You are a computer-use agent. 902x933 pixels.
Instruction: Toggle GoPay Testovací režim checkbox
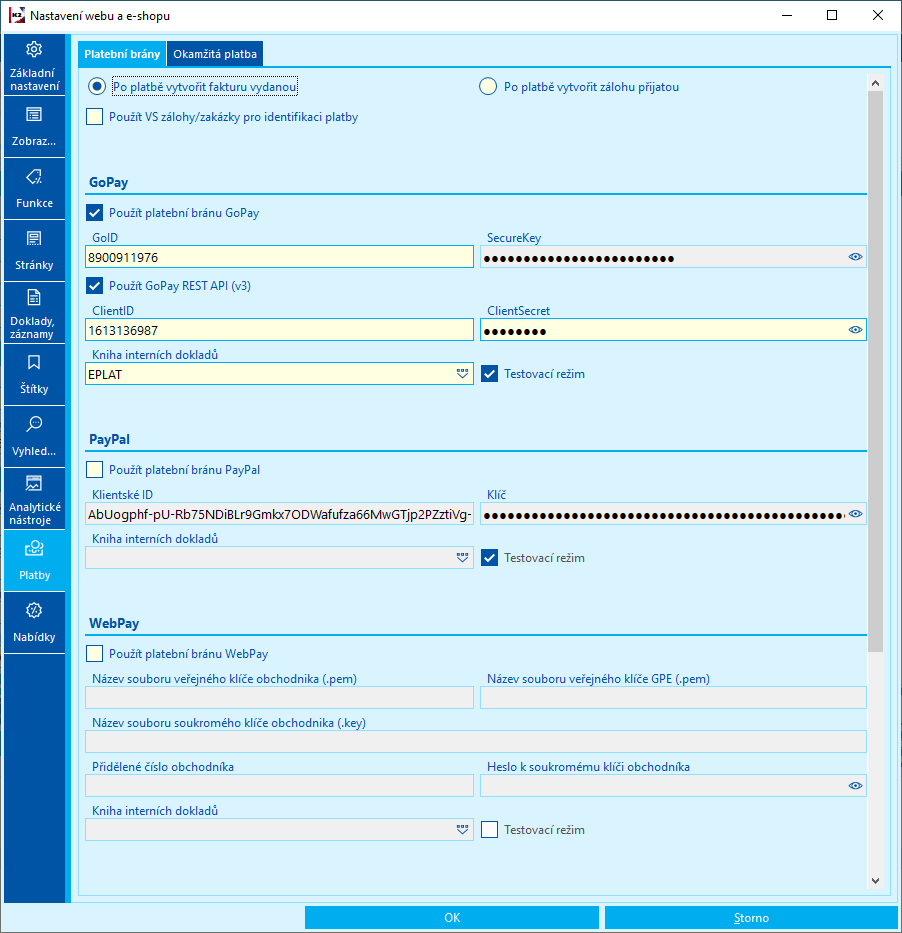490,374
